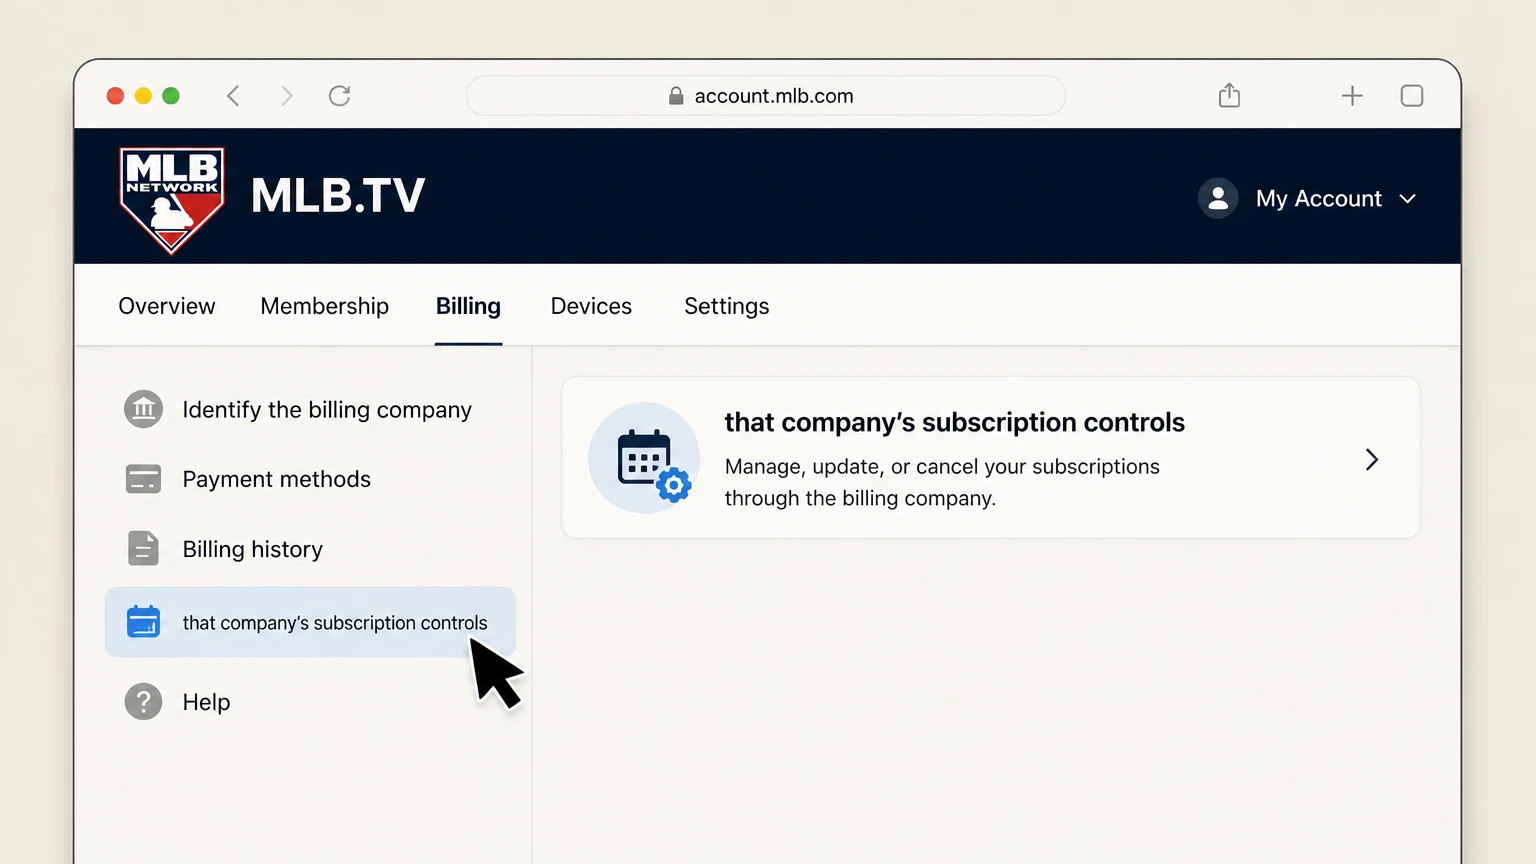Click the browser forward arrow
This screenshot has width=1536, height=864.
point(287,96)
